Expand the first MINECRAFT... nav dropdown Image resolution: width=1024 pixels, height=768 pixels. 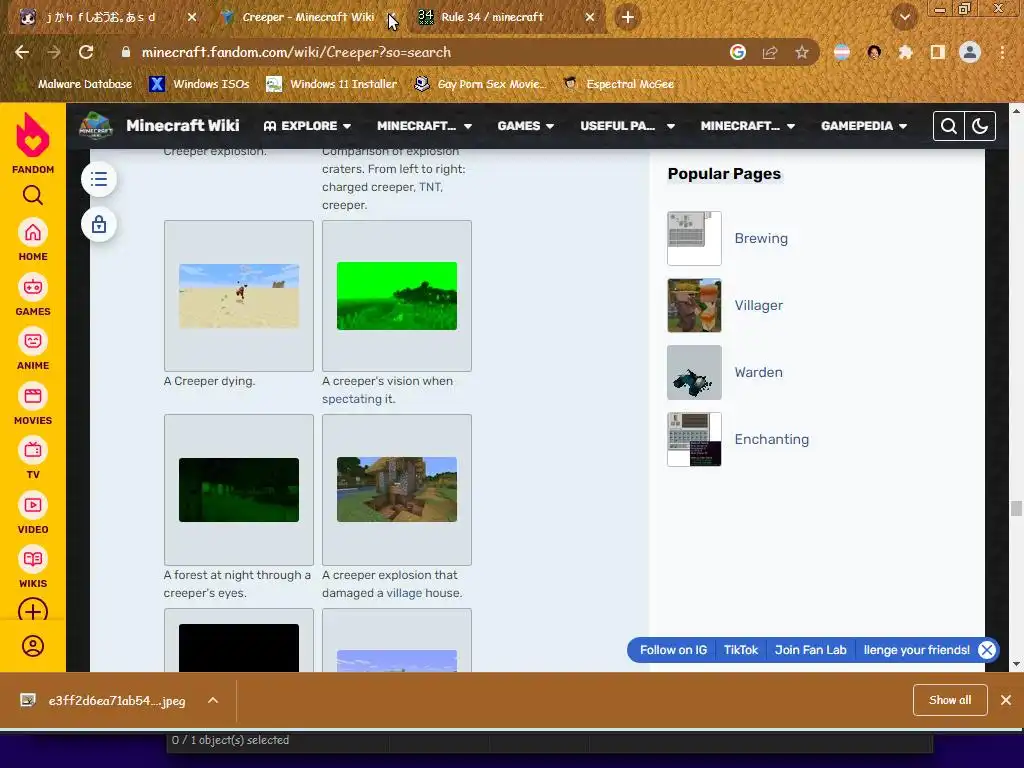coord(424,126)
